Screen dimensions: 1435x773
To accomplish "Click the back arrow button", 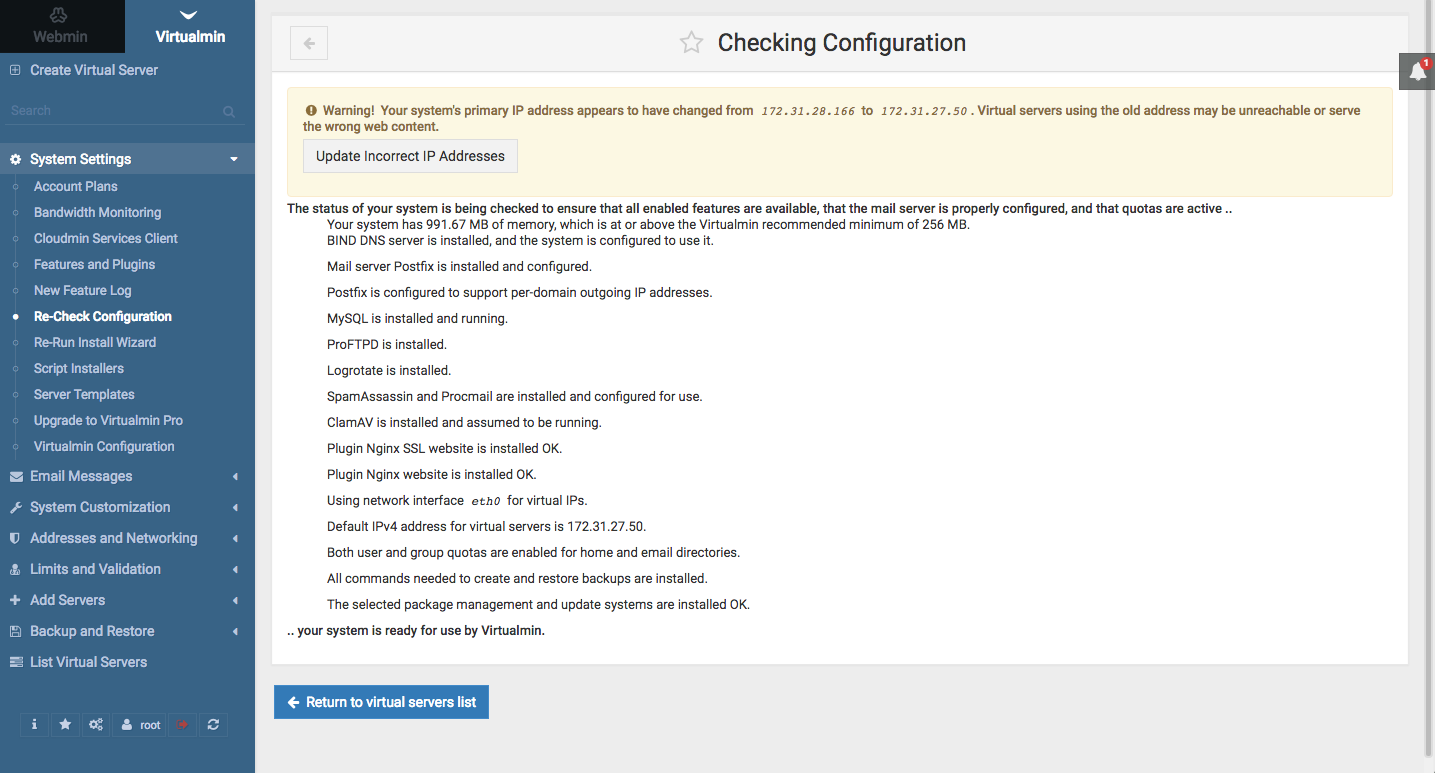I will click(309, 43).
